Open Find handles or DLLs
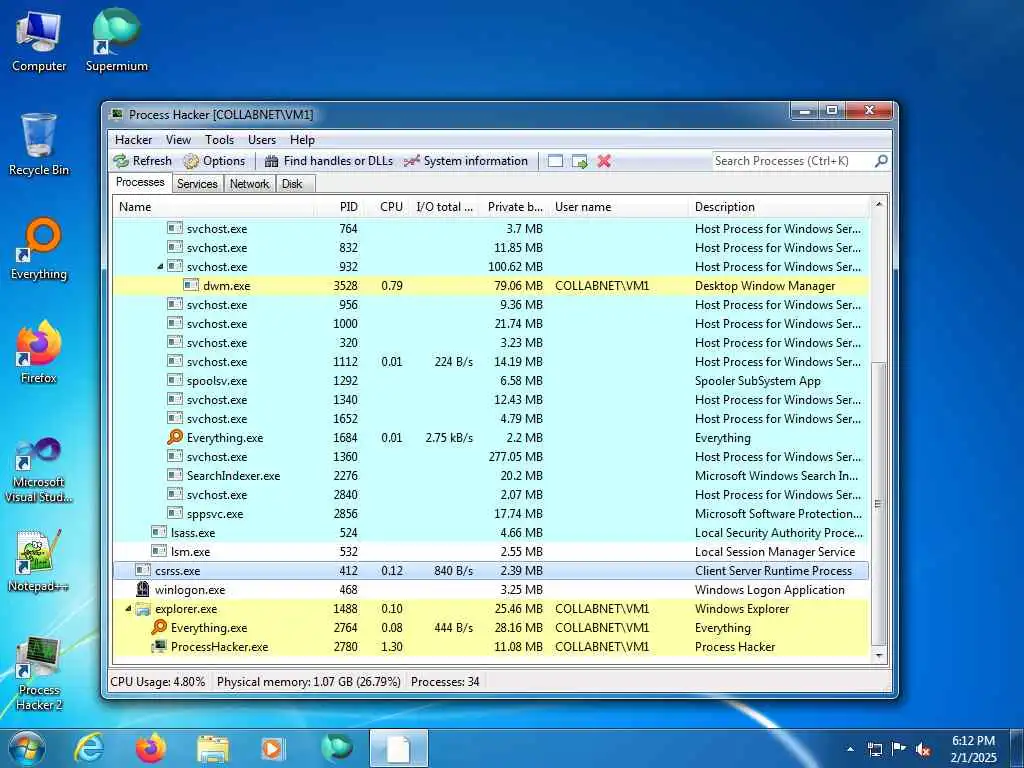This screenshot has height=768, width=1024. [328, 161]
